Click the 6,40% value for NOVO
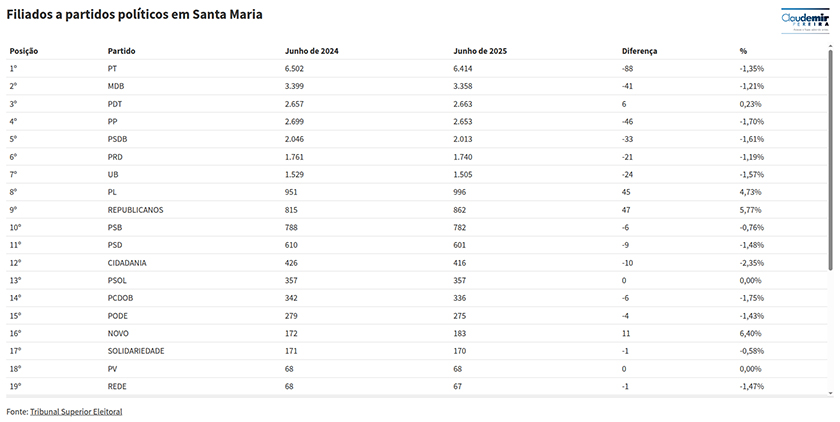Screen dimensions: 840x422 coord(751,333)
